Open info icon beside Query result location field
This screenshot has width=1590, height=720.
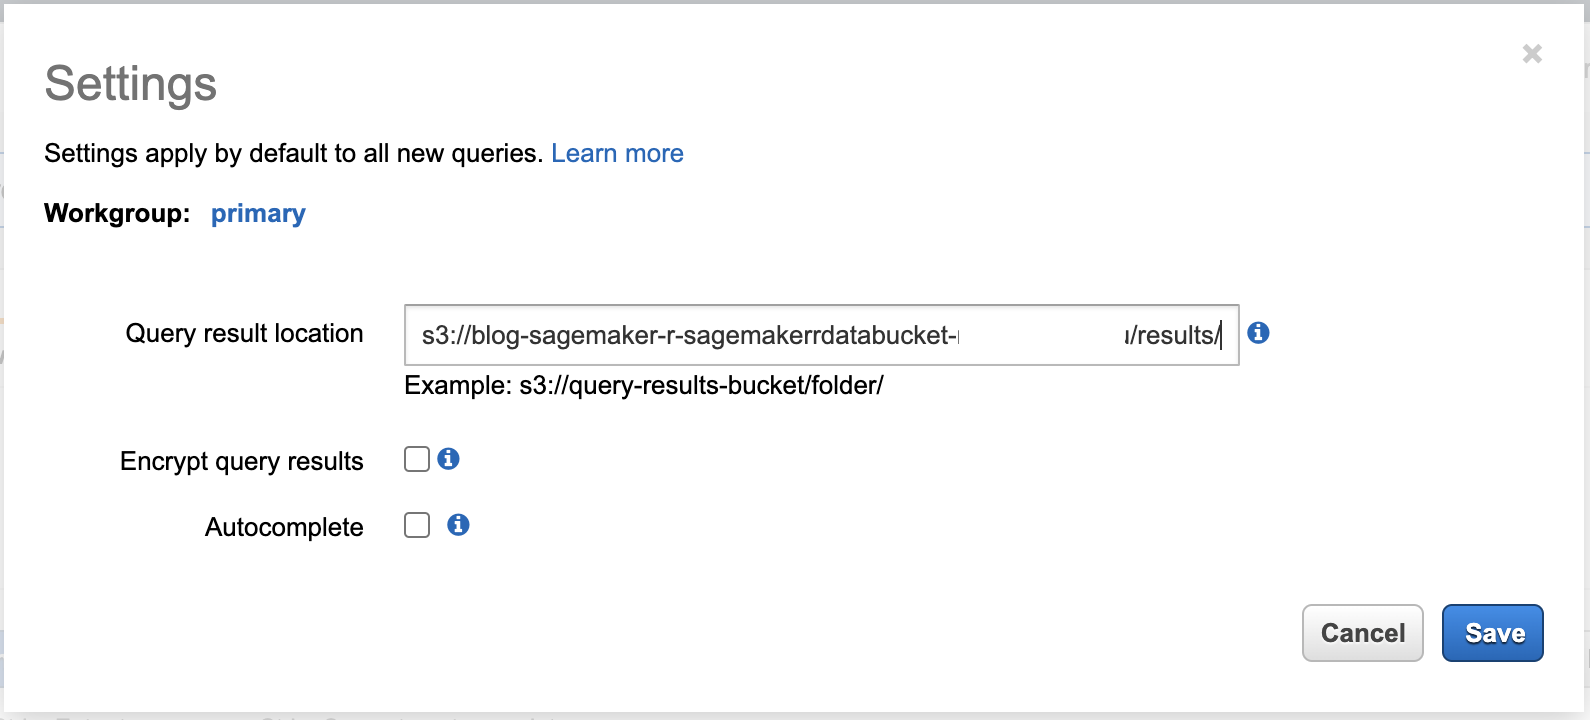pos(1259,333)
